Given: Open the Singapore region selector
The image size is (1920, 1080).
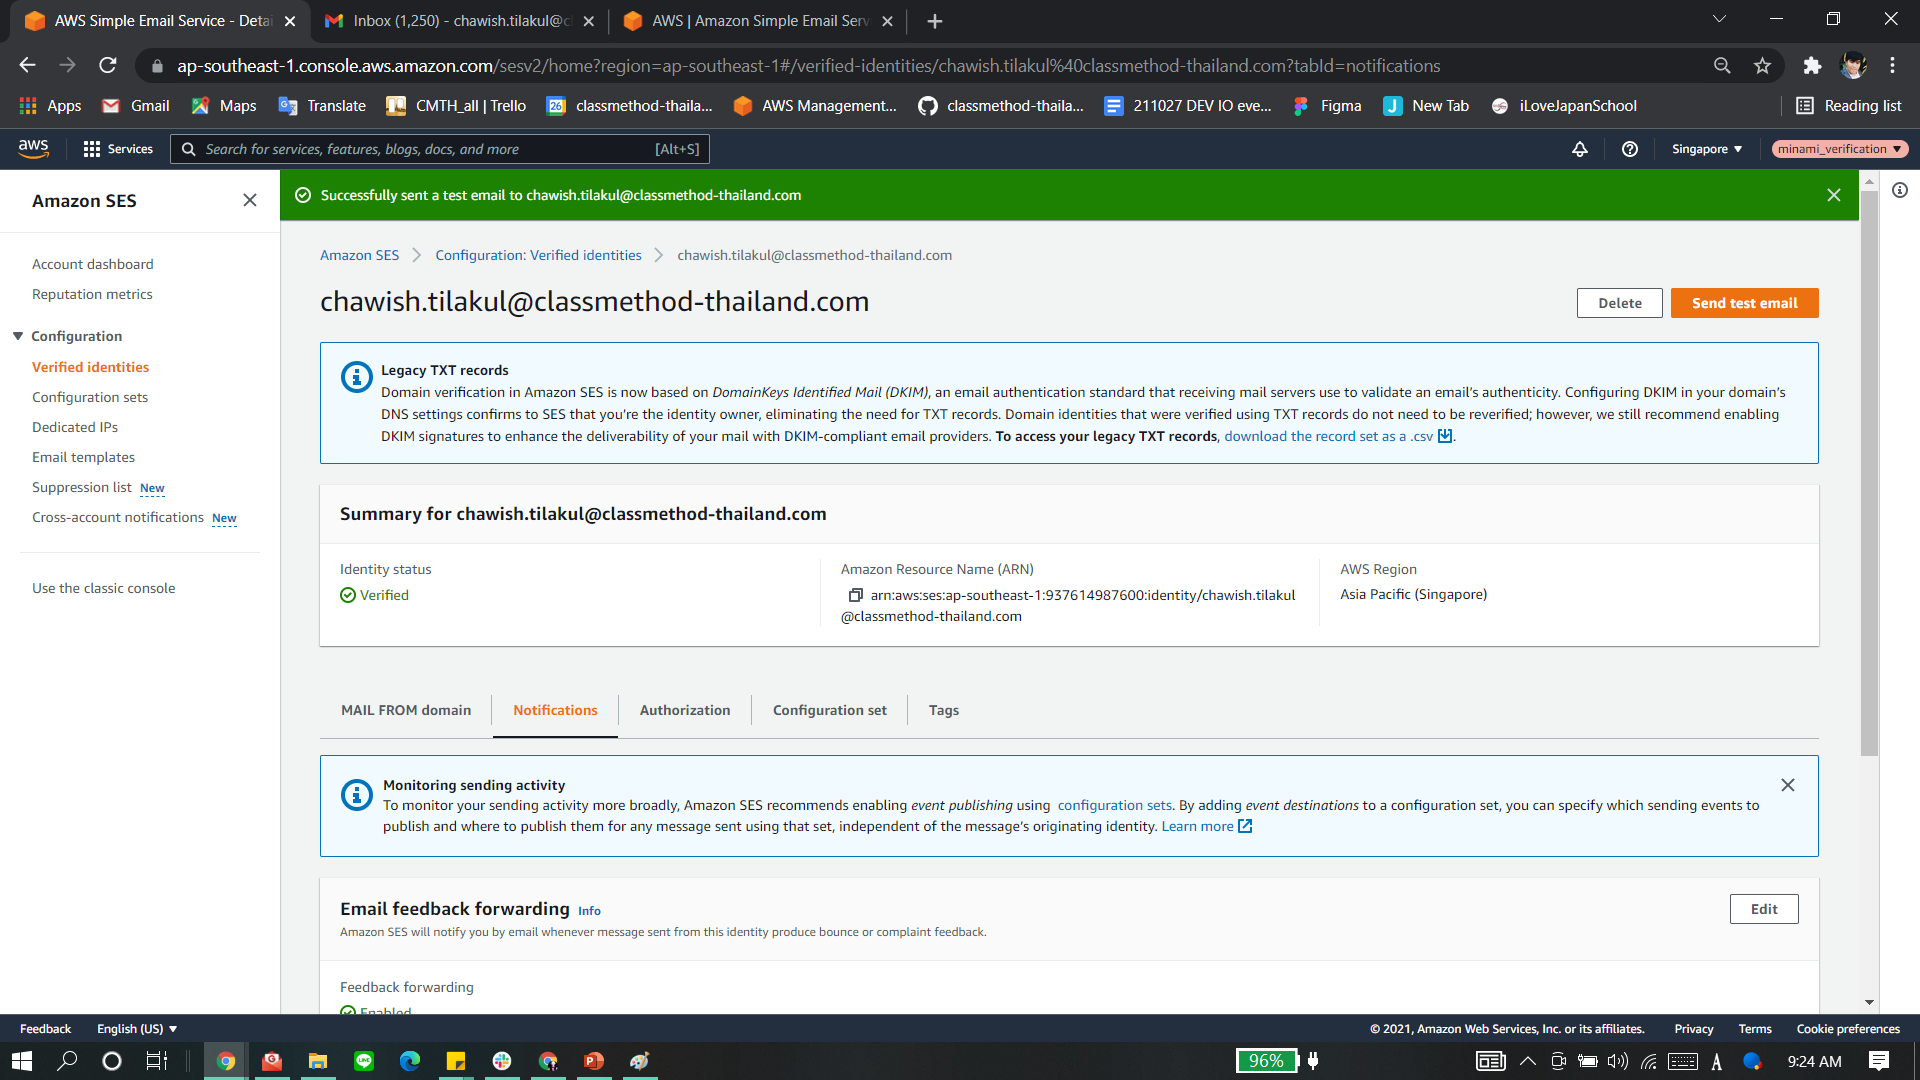Looking at the screenshot, I should (1706, 149).
